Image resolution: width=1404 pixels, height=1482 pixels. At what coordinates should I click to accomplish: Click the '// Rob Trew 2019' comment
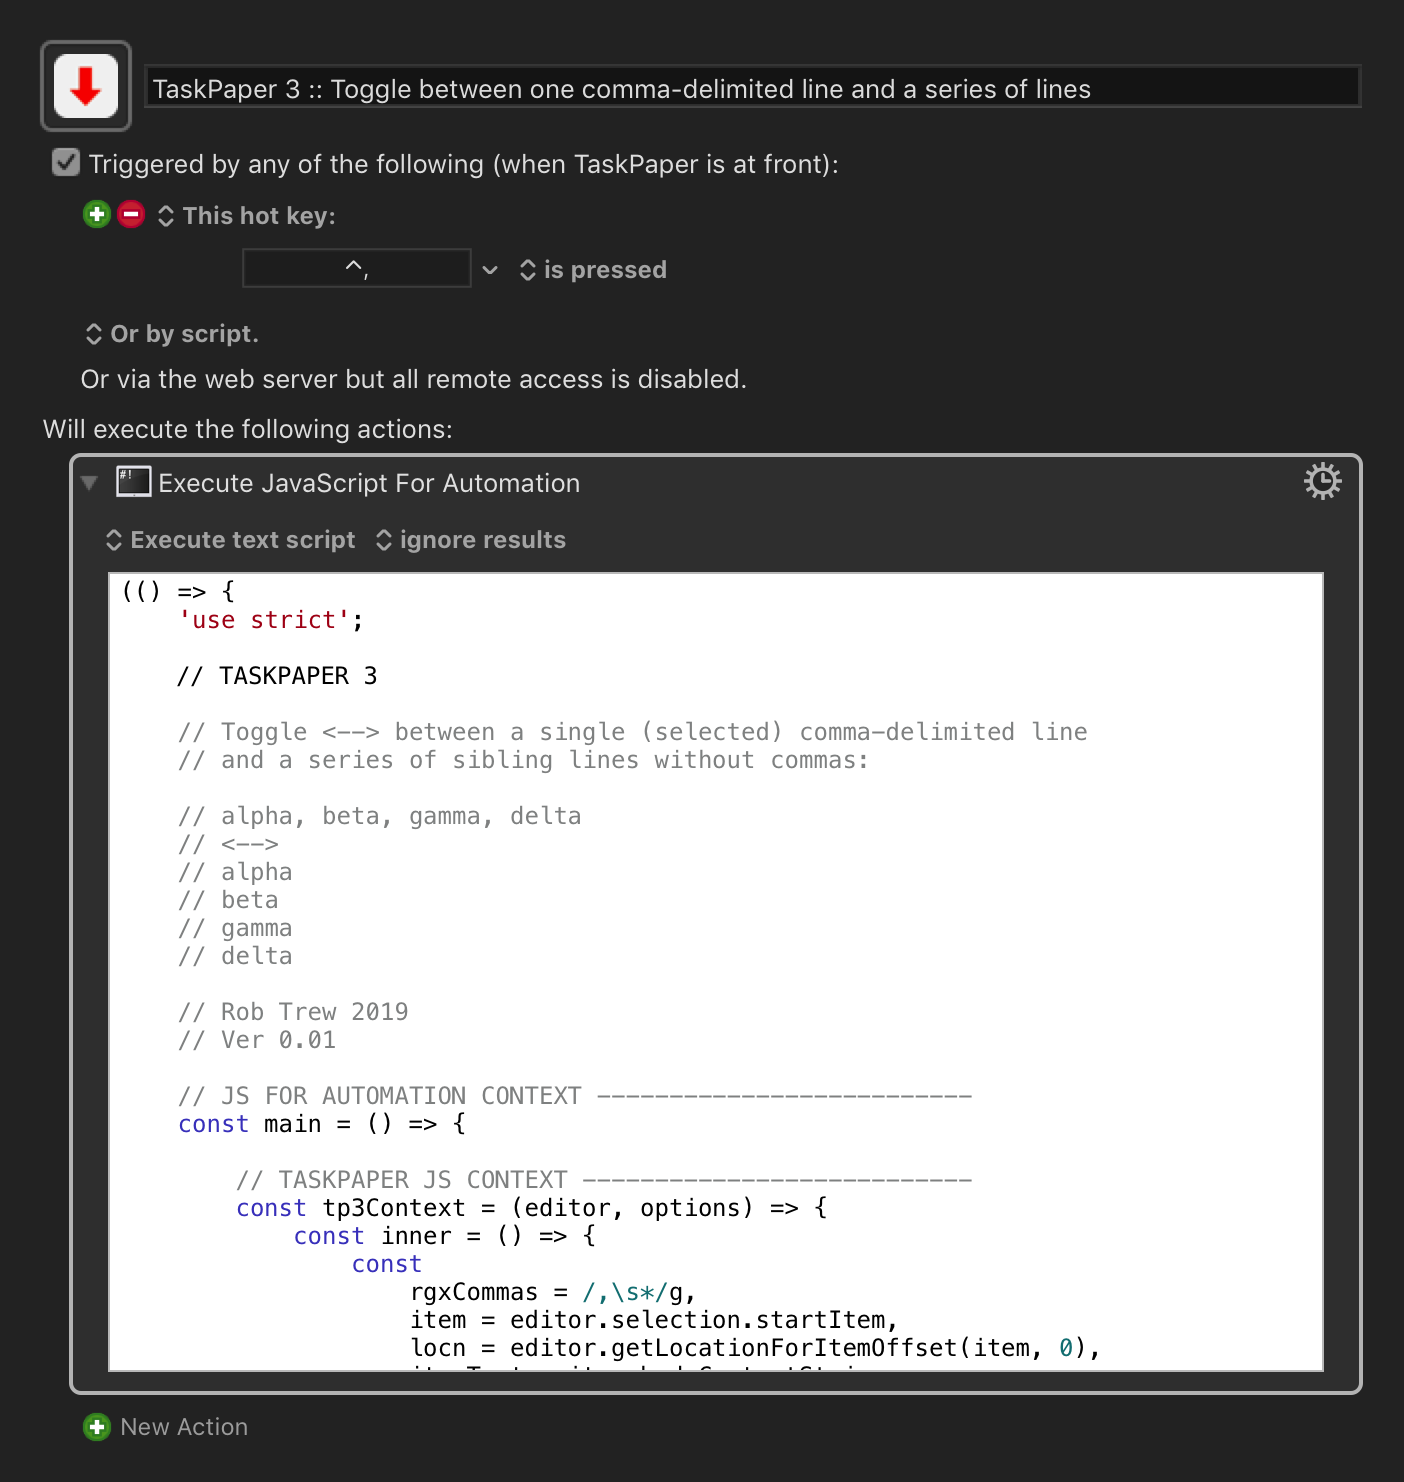[293, 1012]
